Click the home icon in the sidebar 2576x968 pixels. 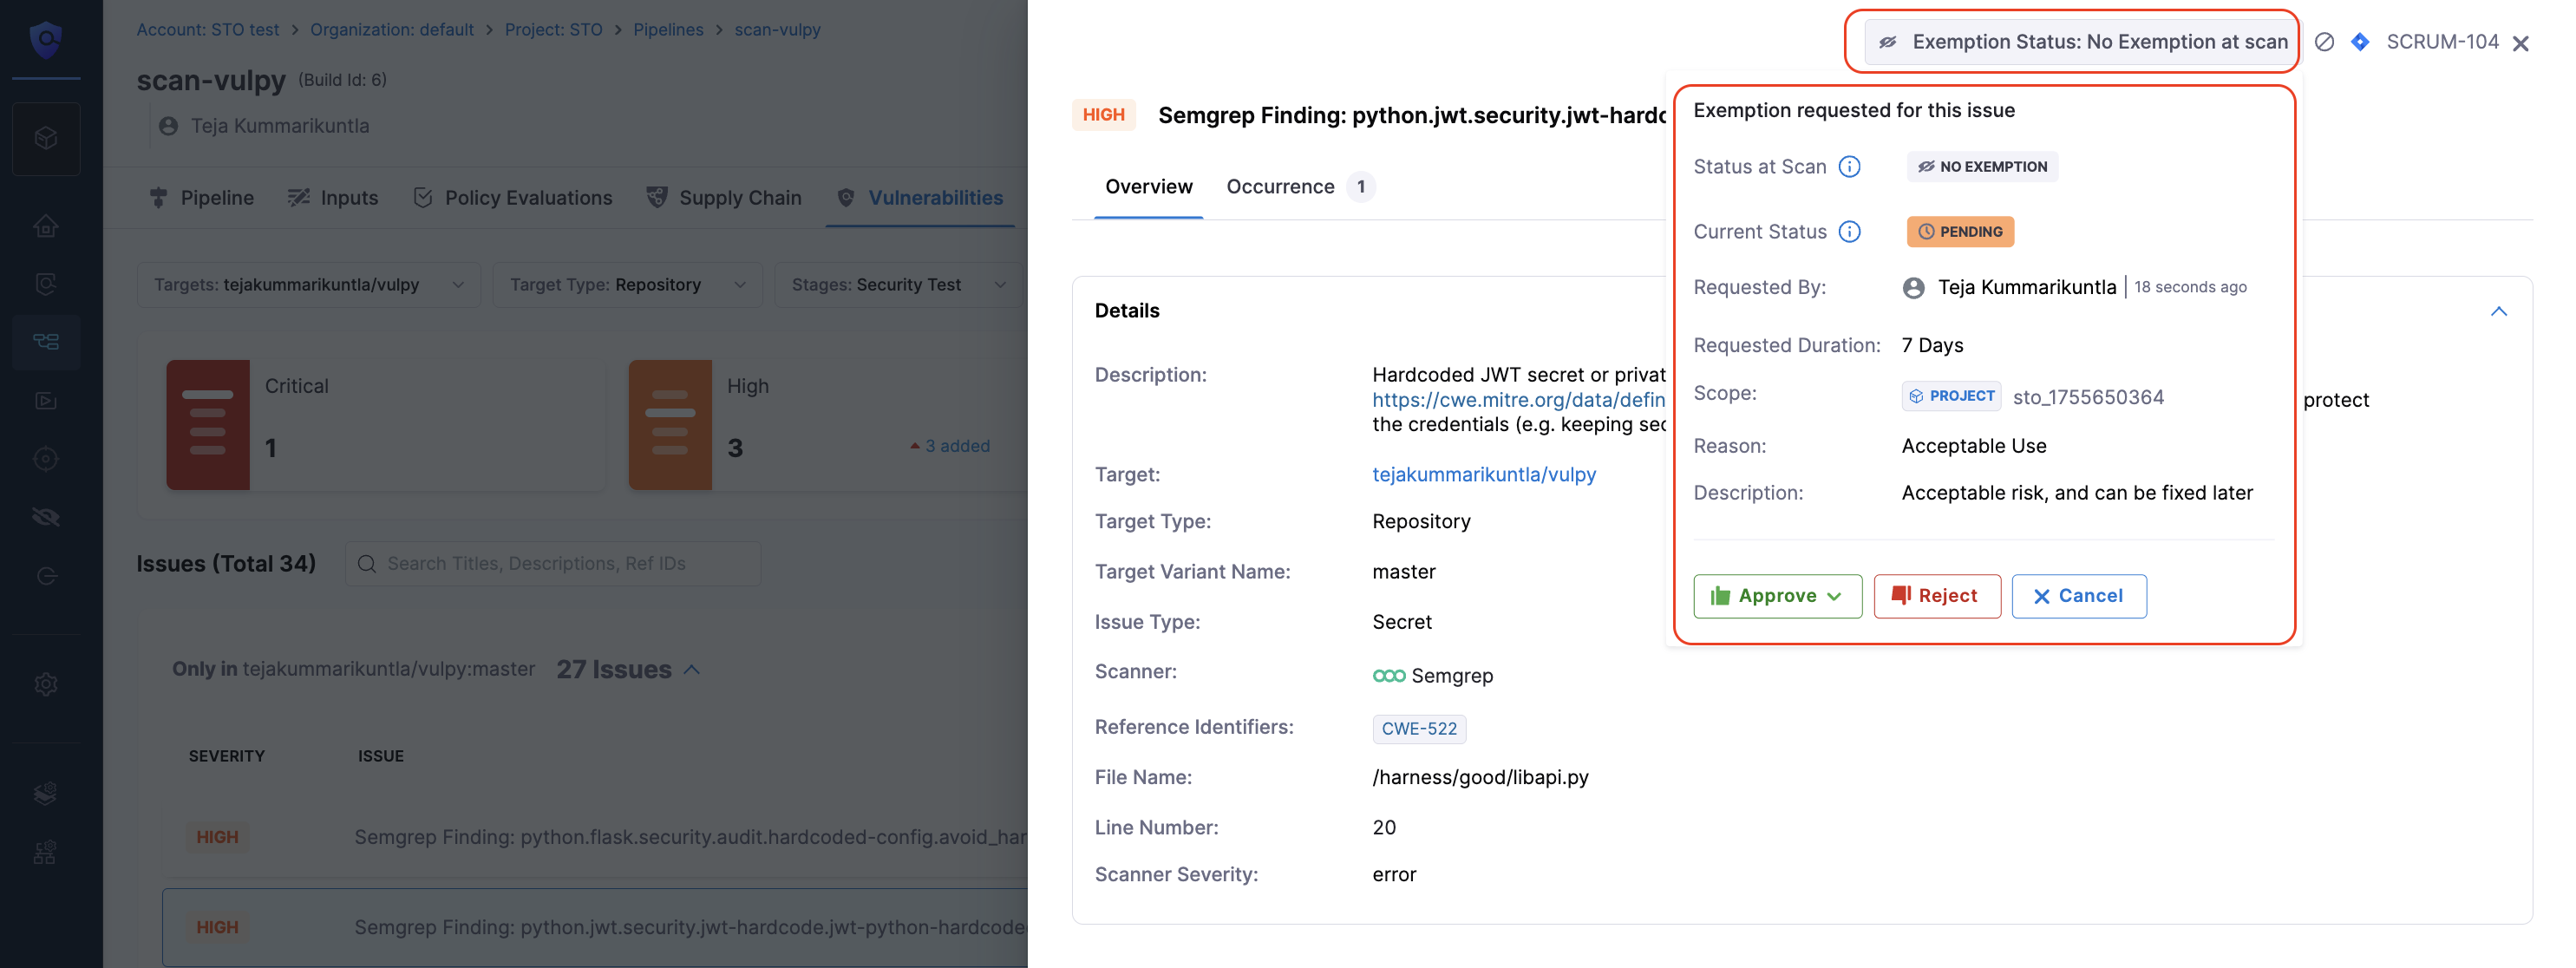46,227
